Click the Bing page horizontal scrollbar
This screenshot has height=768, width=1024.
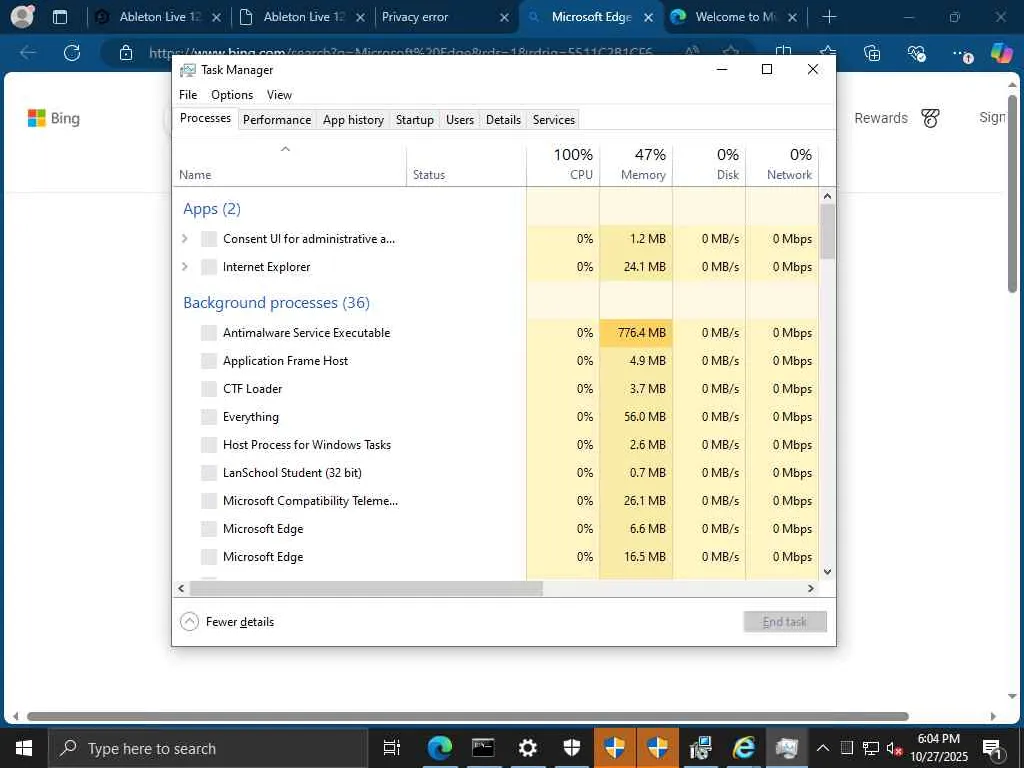(468, 716)
